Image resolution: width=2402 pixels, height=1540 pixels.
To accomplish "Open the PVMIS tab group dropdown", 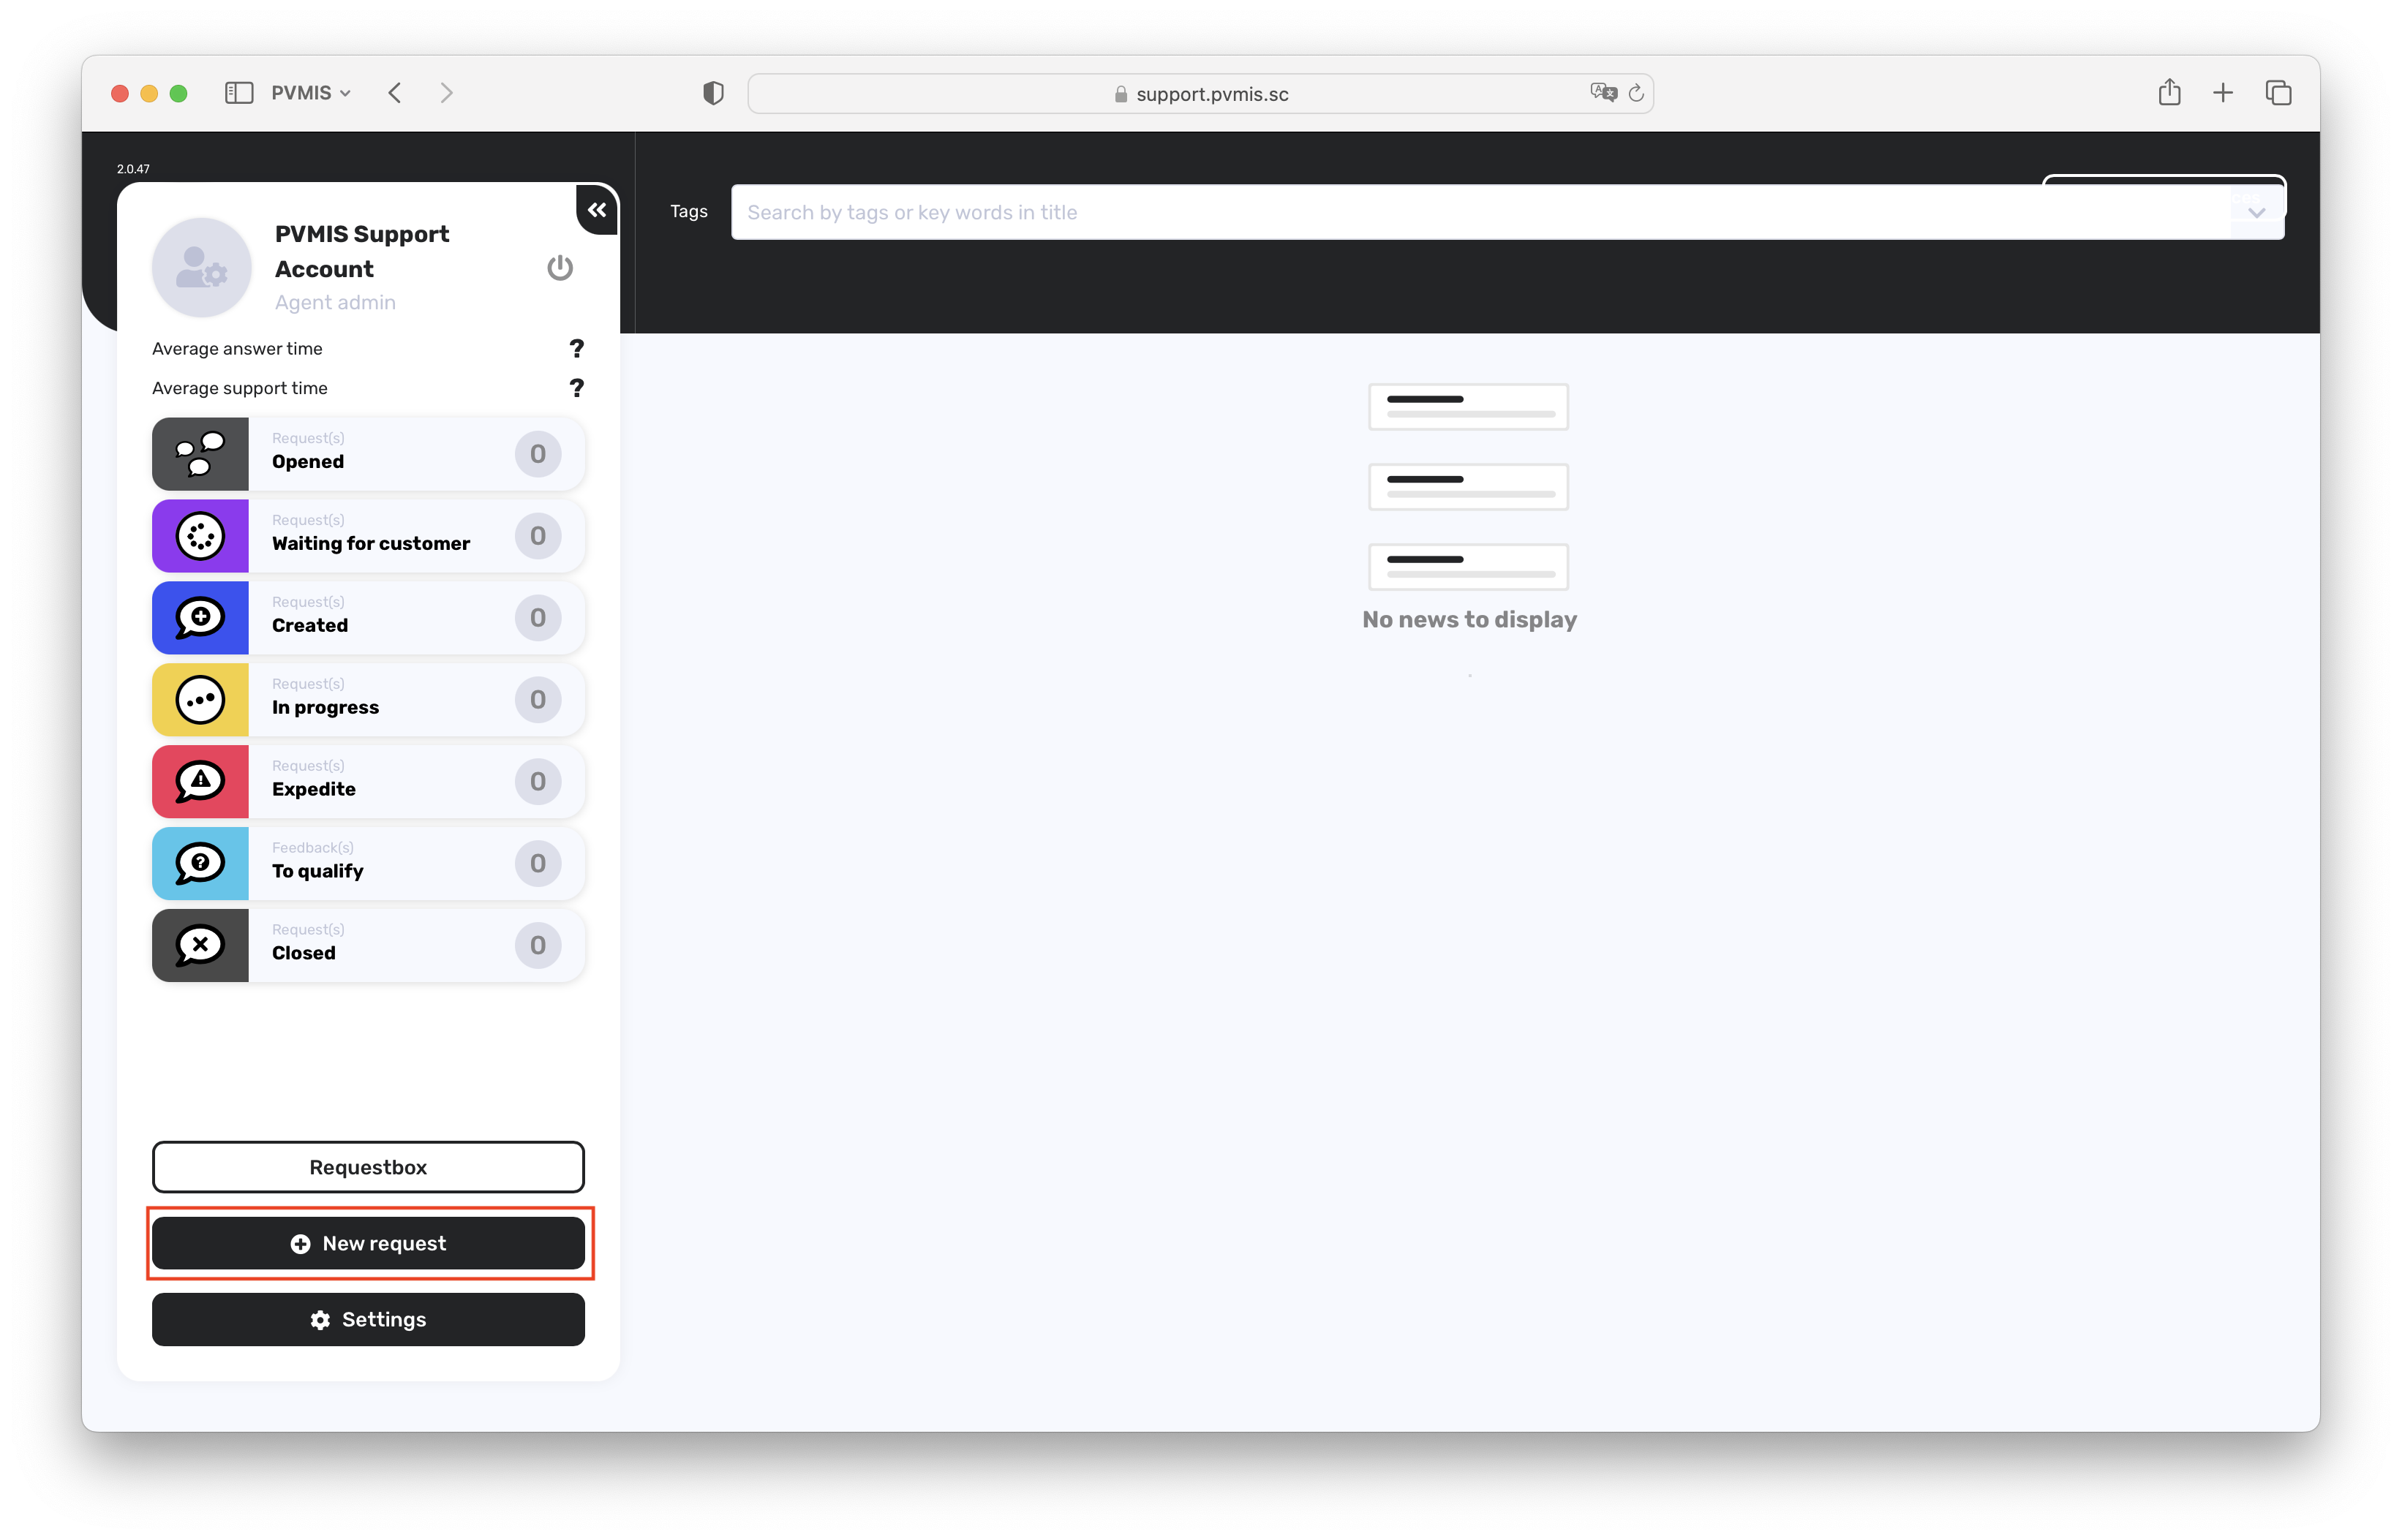I will coord(311,93).
